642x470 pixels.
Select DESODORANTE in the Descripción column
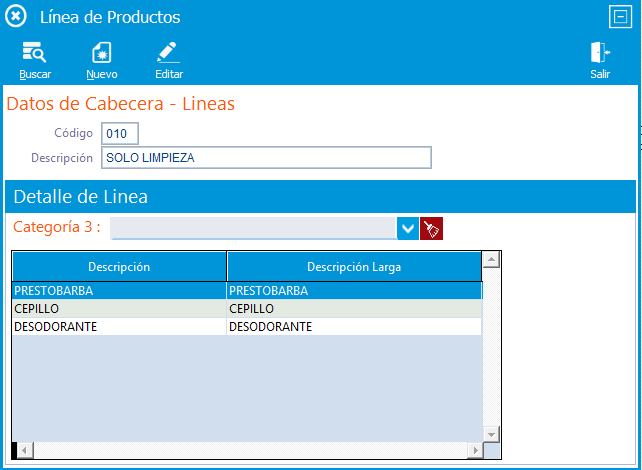click(x=119, y=326)
